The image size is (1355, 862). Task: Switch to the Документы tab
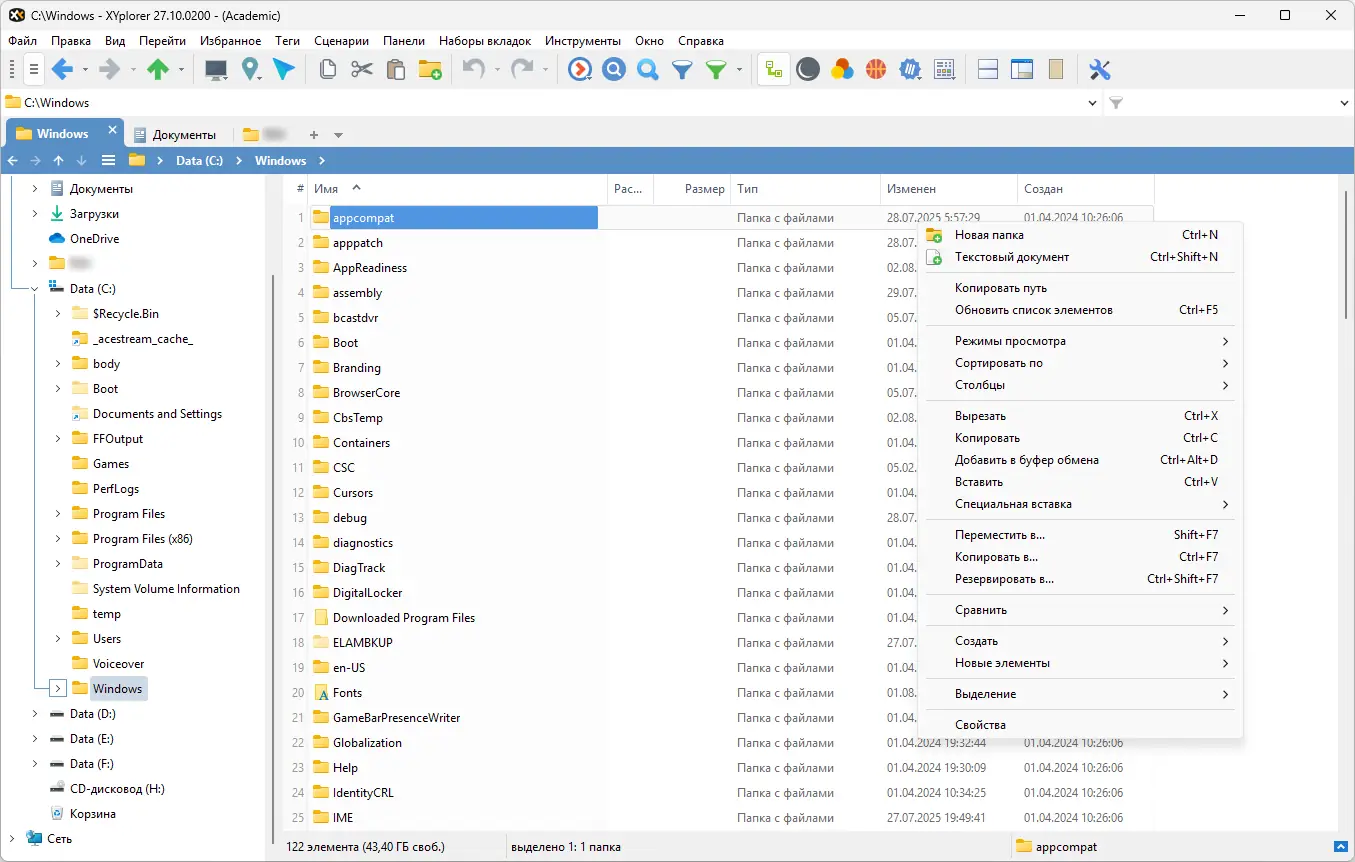[x=175, y=134]
